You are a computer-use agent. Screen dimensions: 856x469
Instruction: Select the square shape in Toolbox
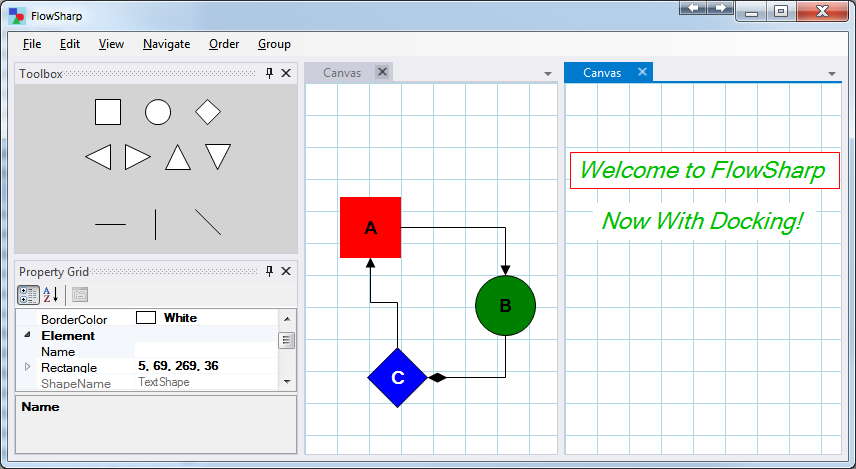point(108,112)
